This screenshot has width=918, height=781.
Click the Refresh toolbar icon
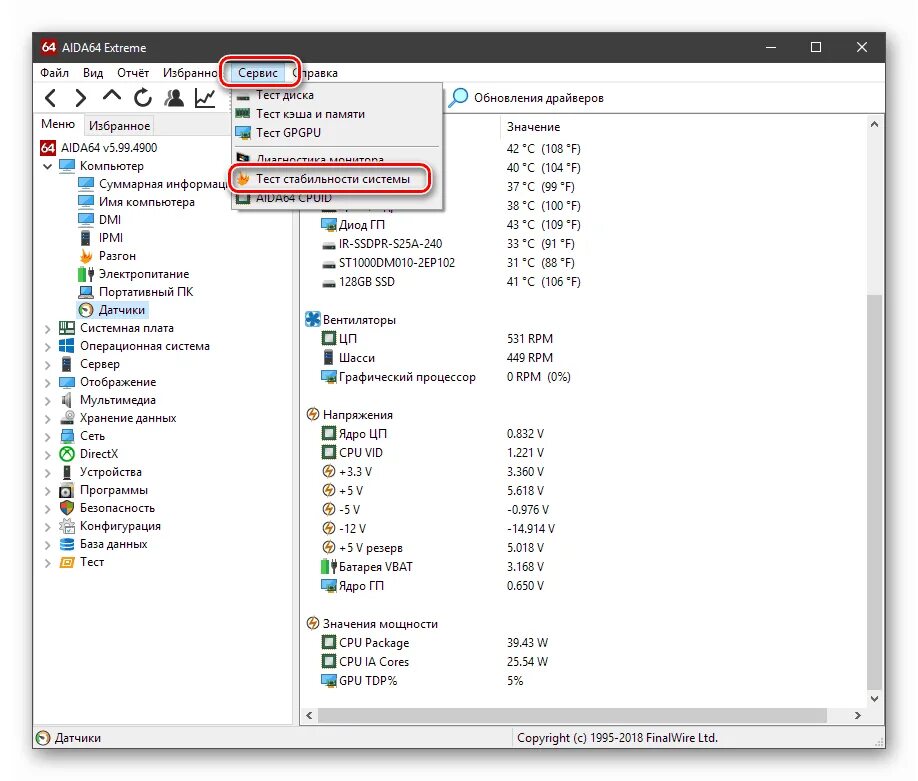142,98
